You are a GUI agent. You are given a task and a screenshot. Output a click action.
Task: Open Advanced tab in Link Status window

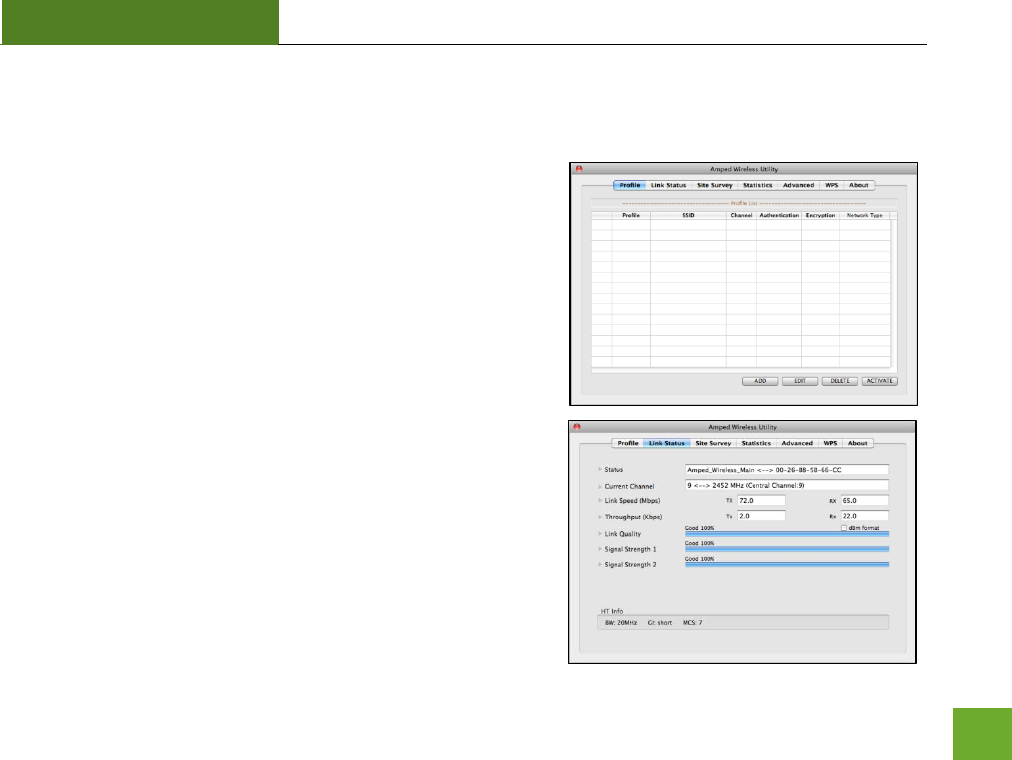pyautogui.click(x=797, y=443)
